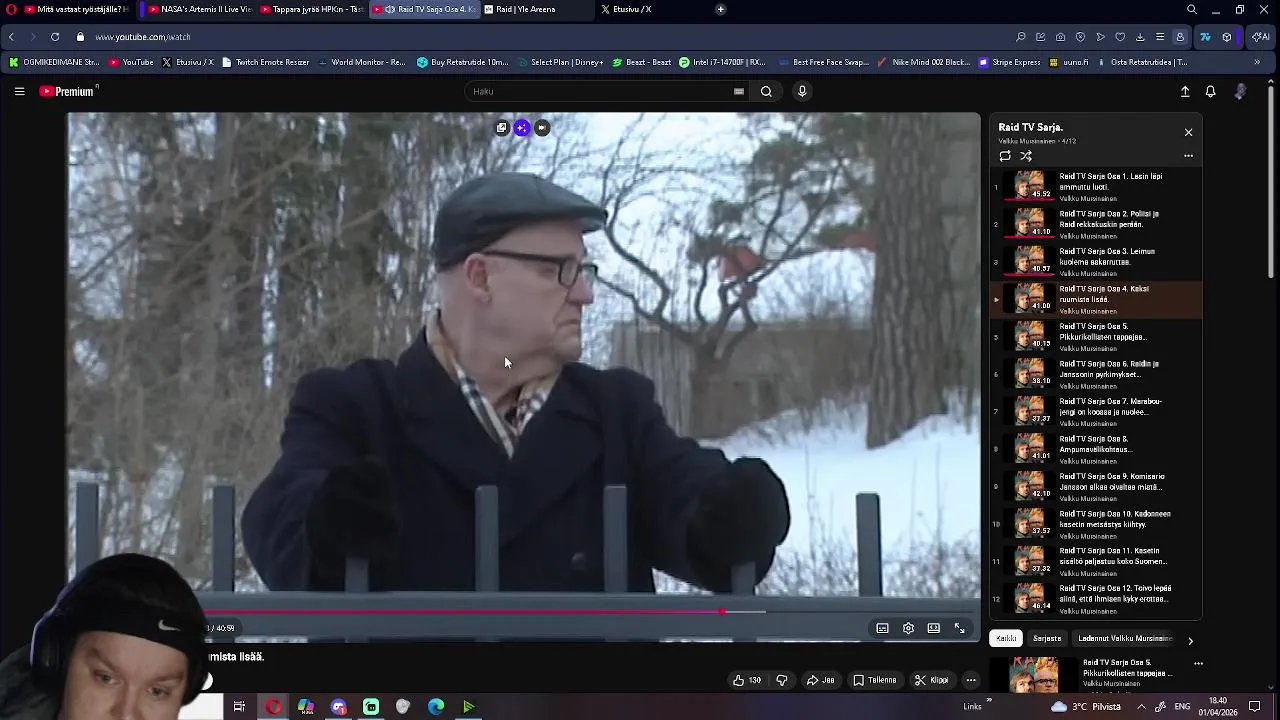Show hidden system tray icons
The image size is (1280, 720).
pos(1141,707)
